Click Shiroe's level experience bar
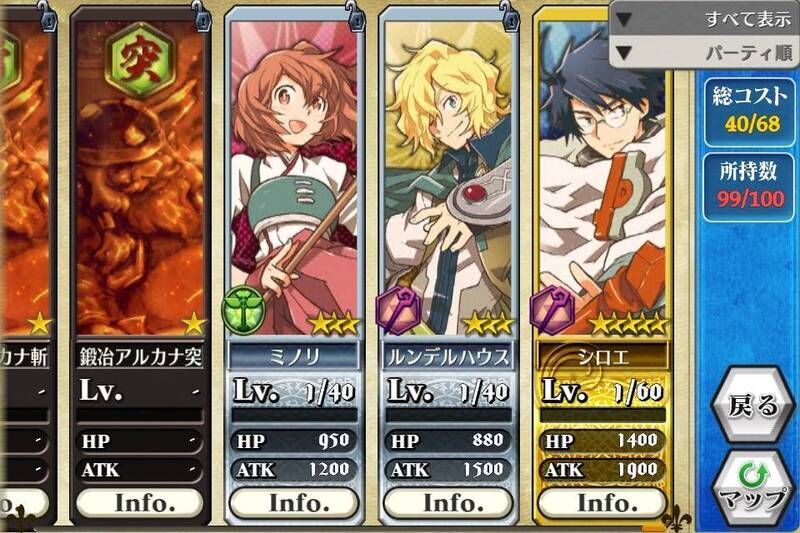The image size is (800, 533). pyautogui.click(x=603, y=415)
